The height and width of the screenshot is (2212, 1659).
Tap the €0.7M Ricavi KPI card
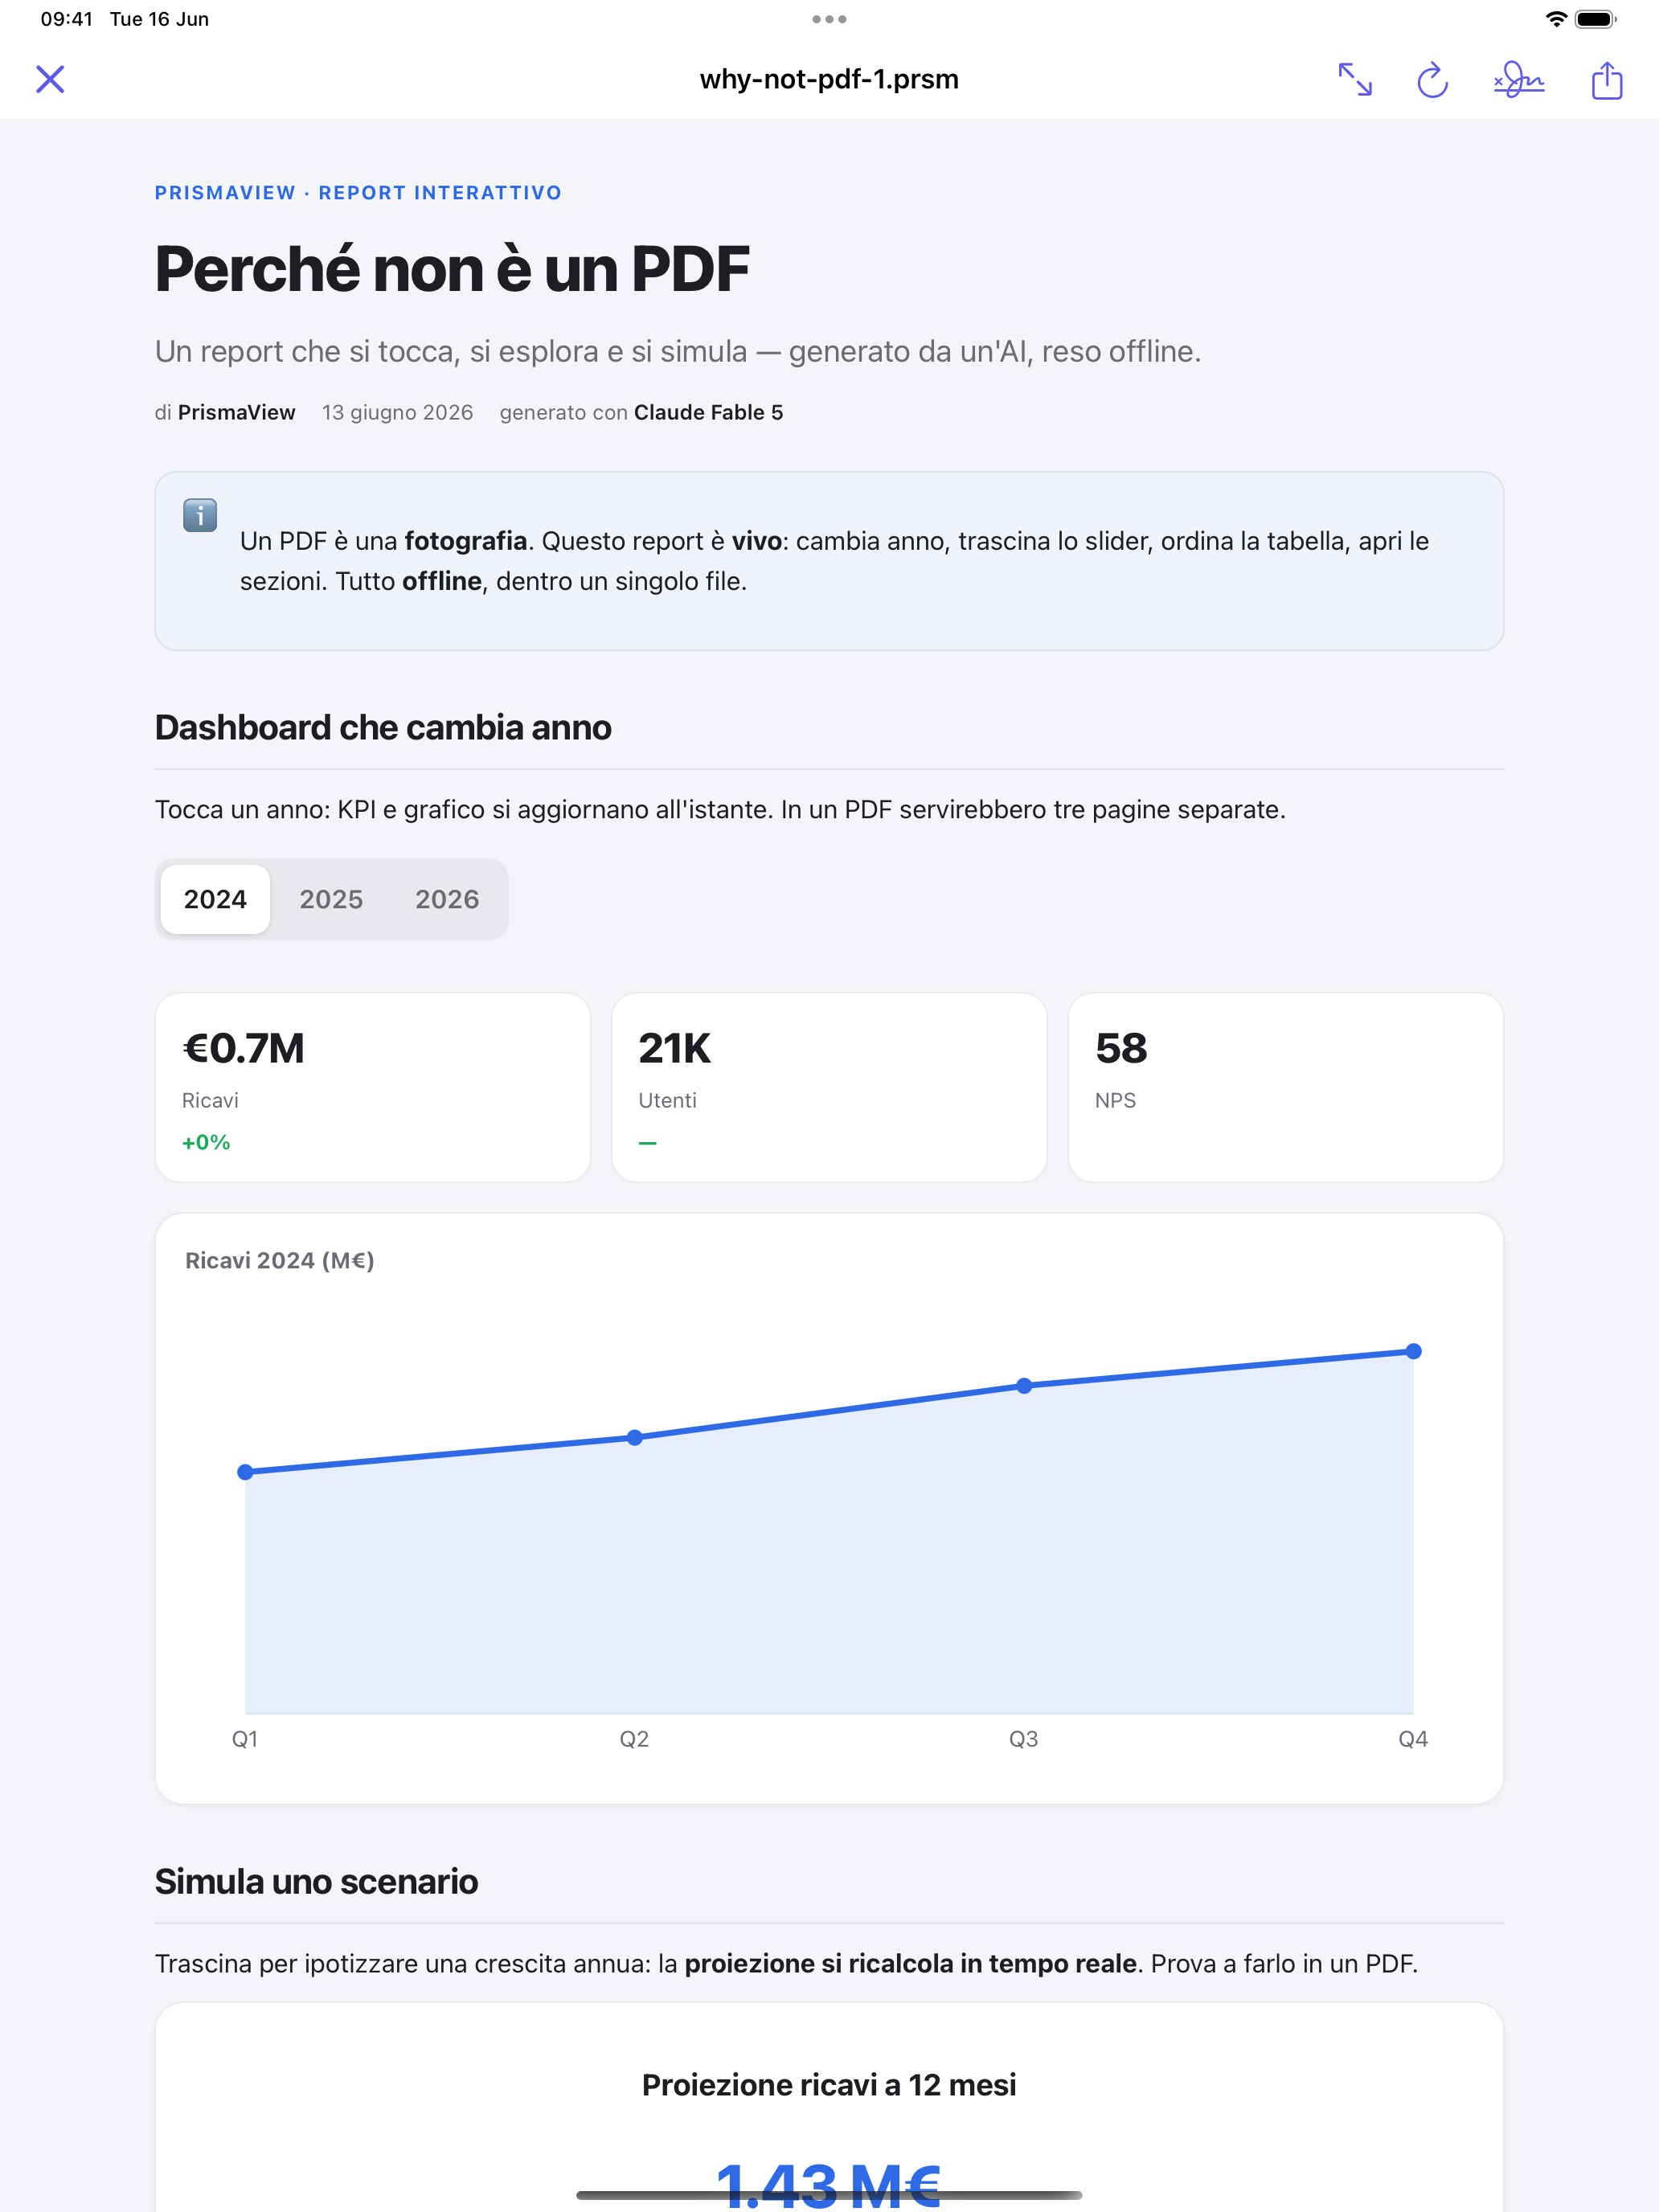(373, 1087)
